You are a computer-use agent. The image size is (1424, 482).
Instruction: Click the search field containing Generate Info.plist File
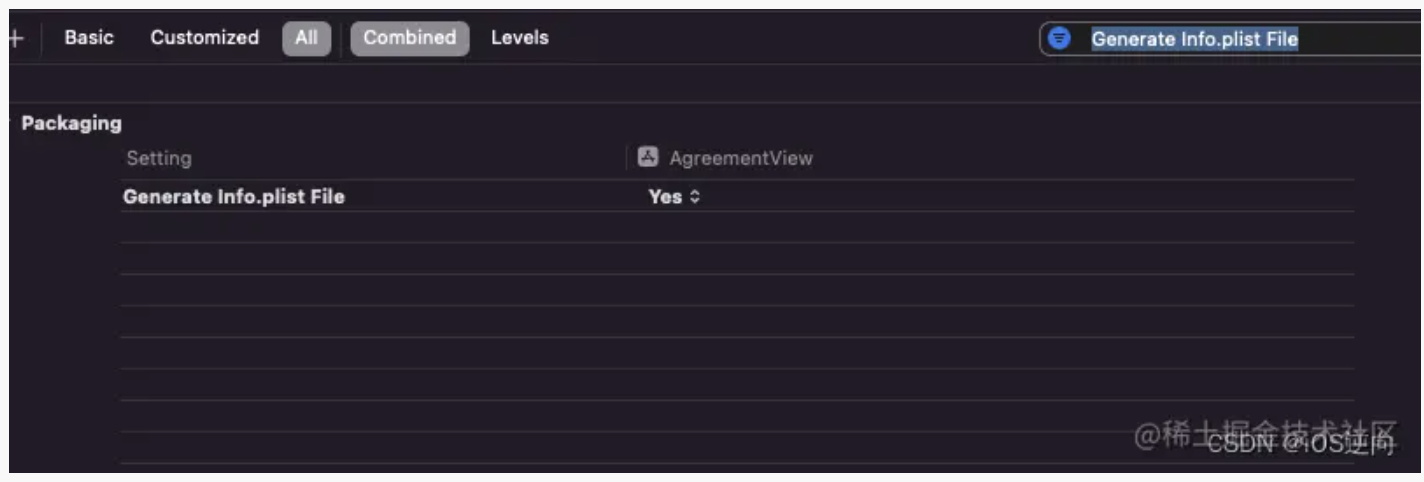(x=1231, y=39)
